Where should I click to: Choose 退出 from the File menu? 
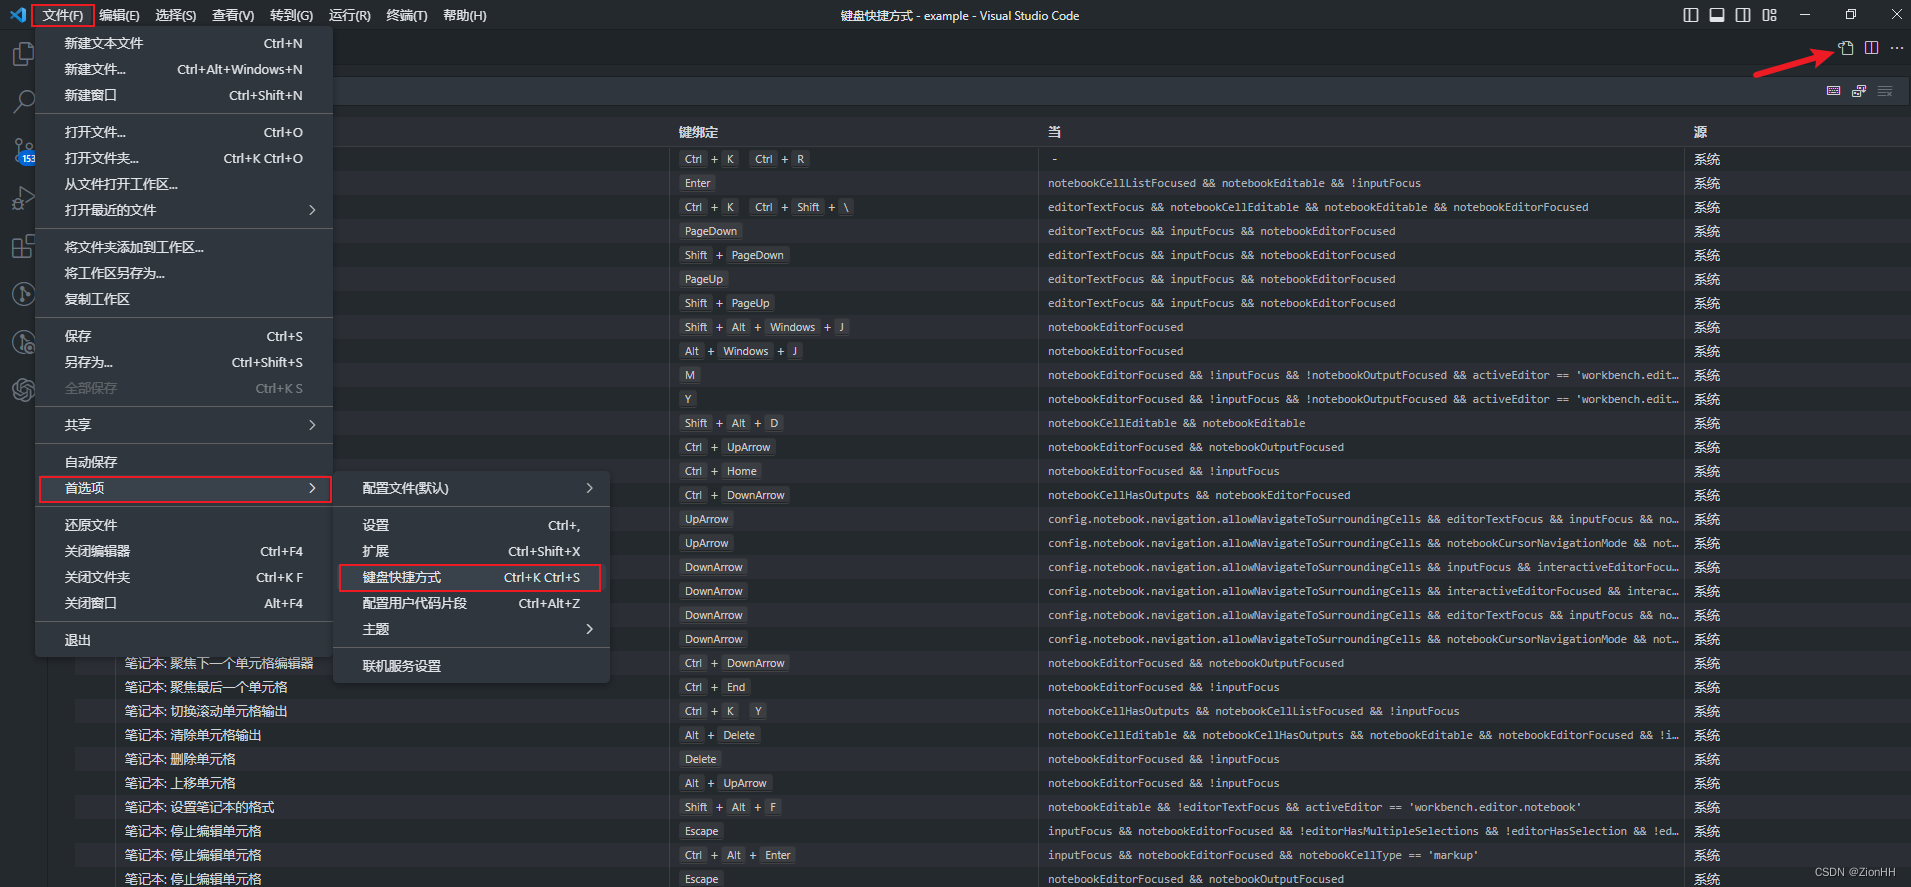coord(184,640)
